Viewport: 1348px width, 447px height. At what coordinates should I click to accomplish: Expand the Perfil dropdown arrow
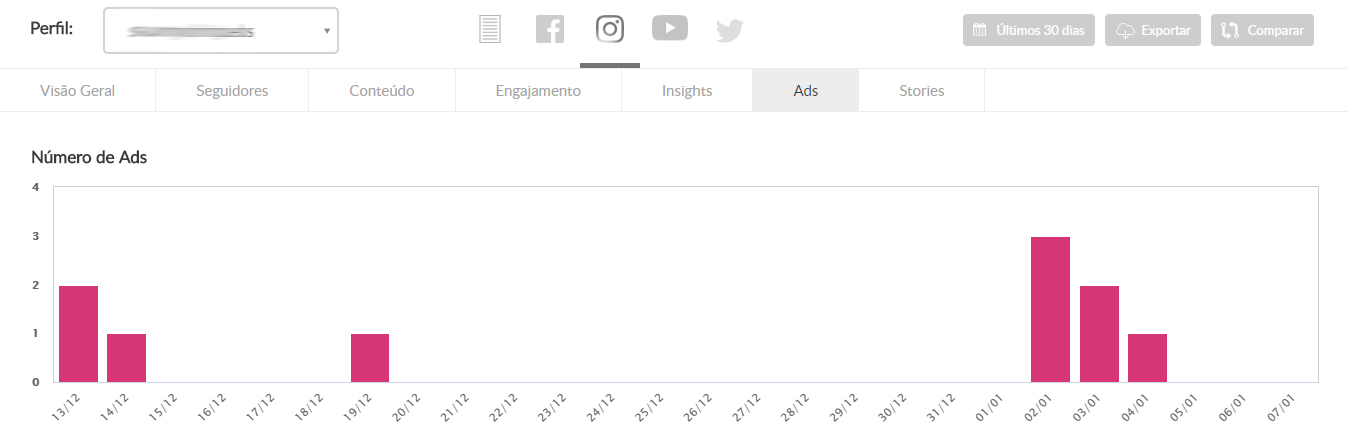pyautogui.click(x=326, y=31)
